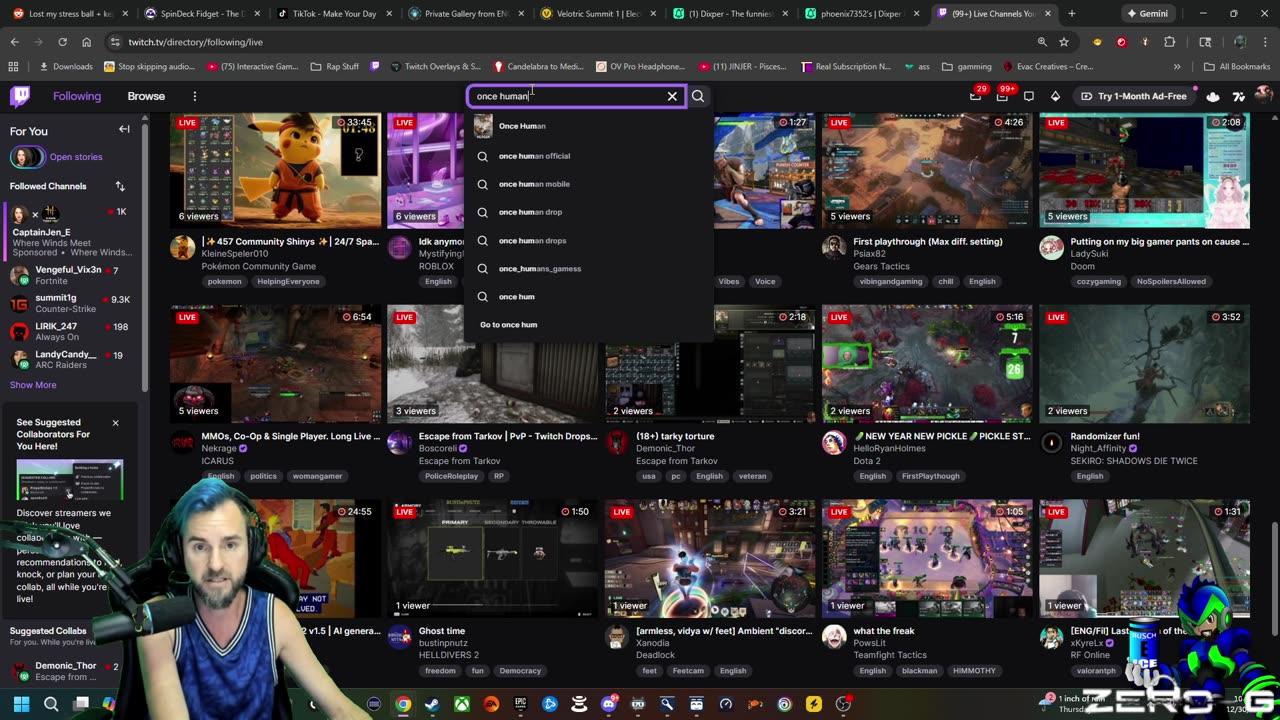
Task: Click the Bits gem icon
Action: (x=1054, y=96)
